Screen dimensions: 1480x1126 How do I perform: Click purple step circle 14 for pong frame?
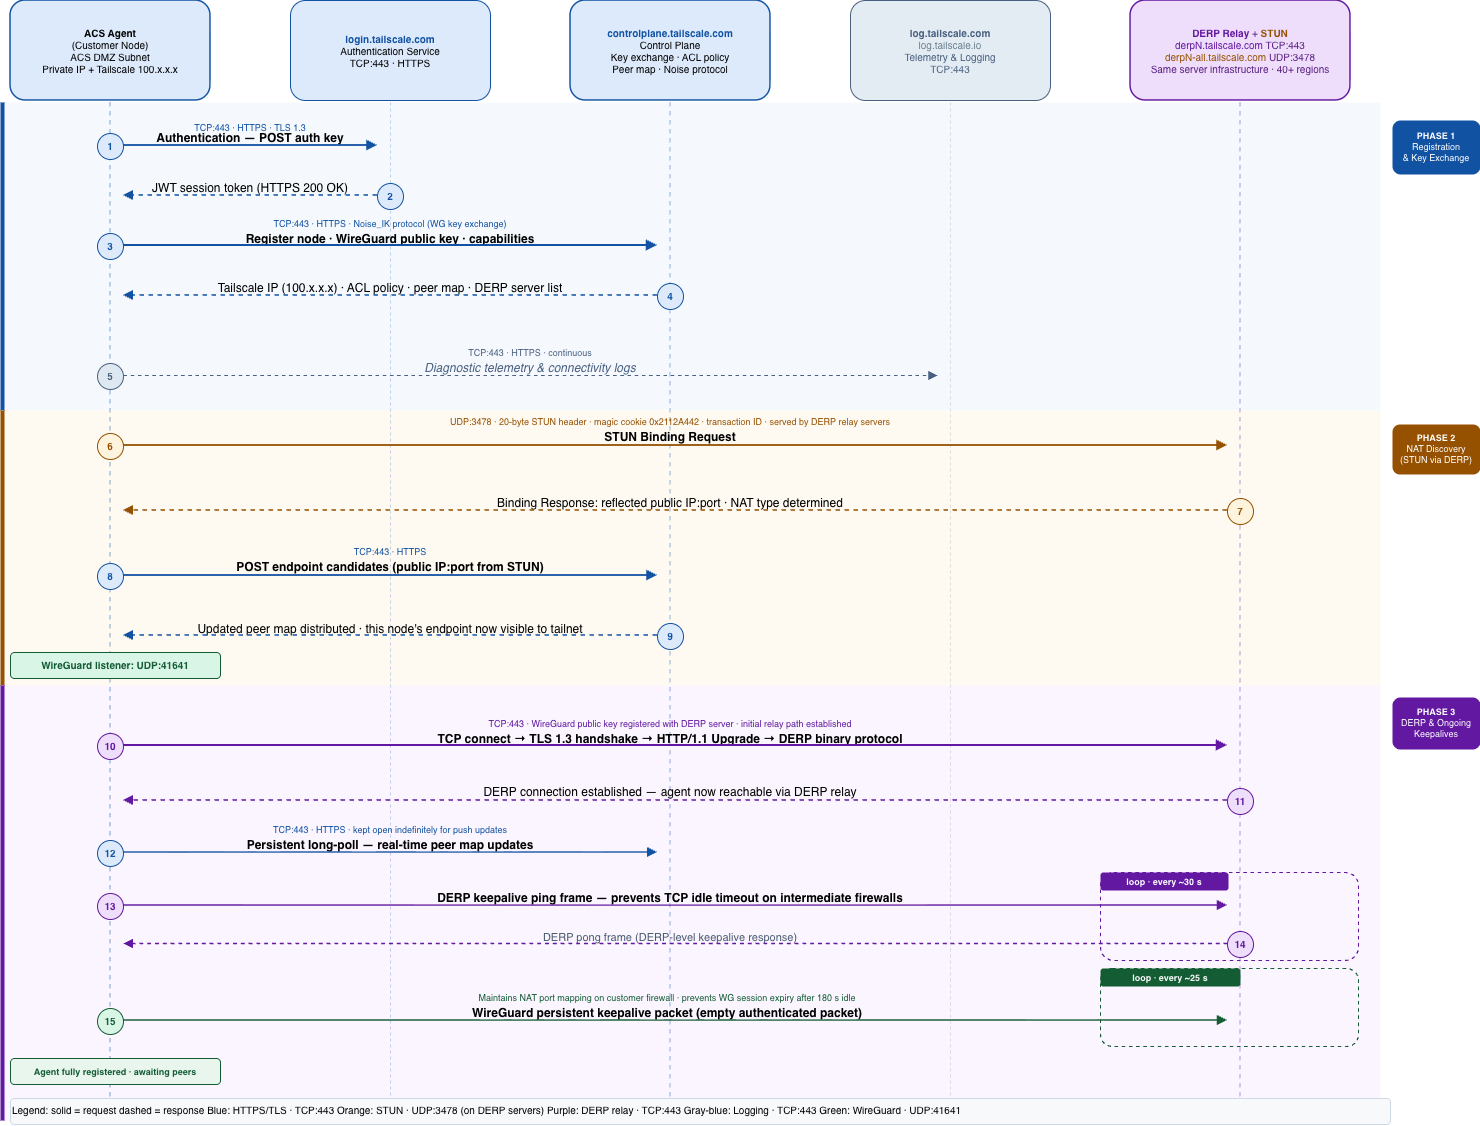click(x=1240, y=944)
